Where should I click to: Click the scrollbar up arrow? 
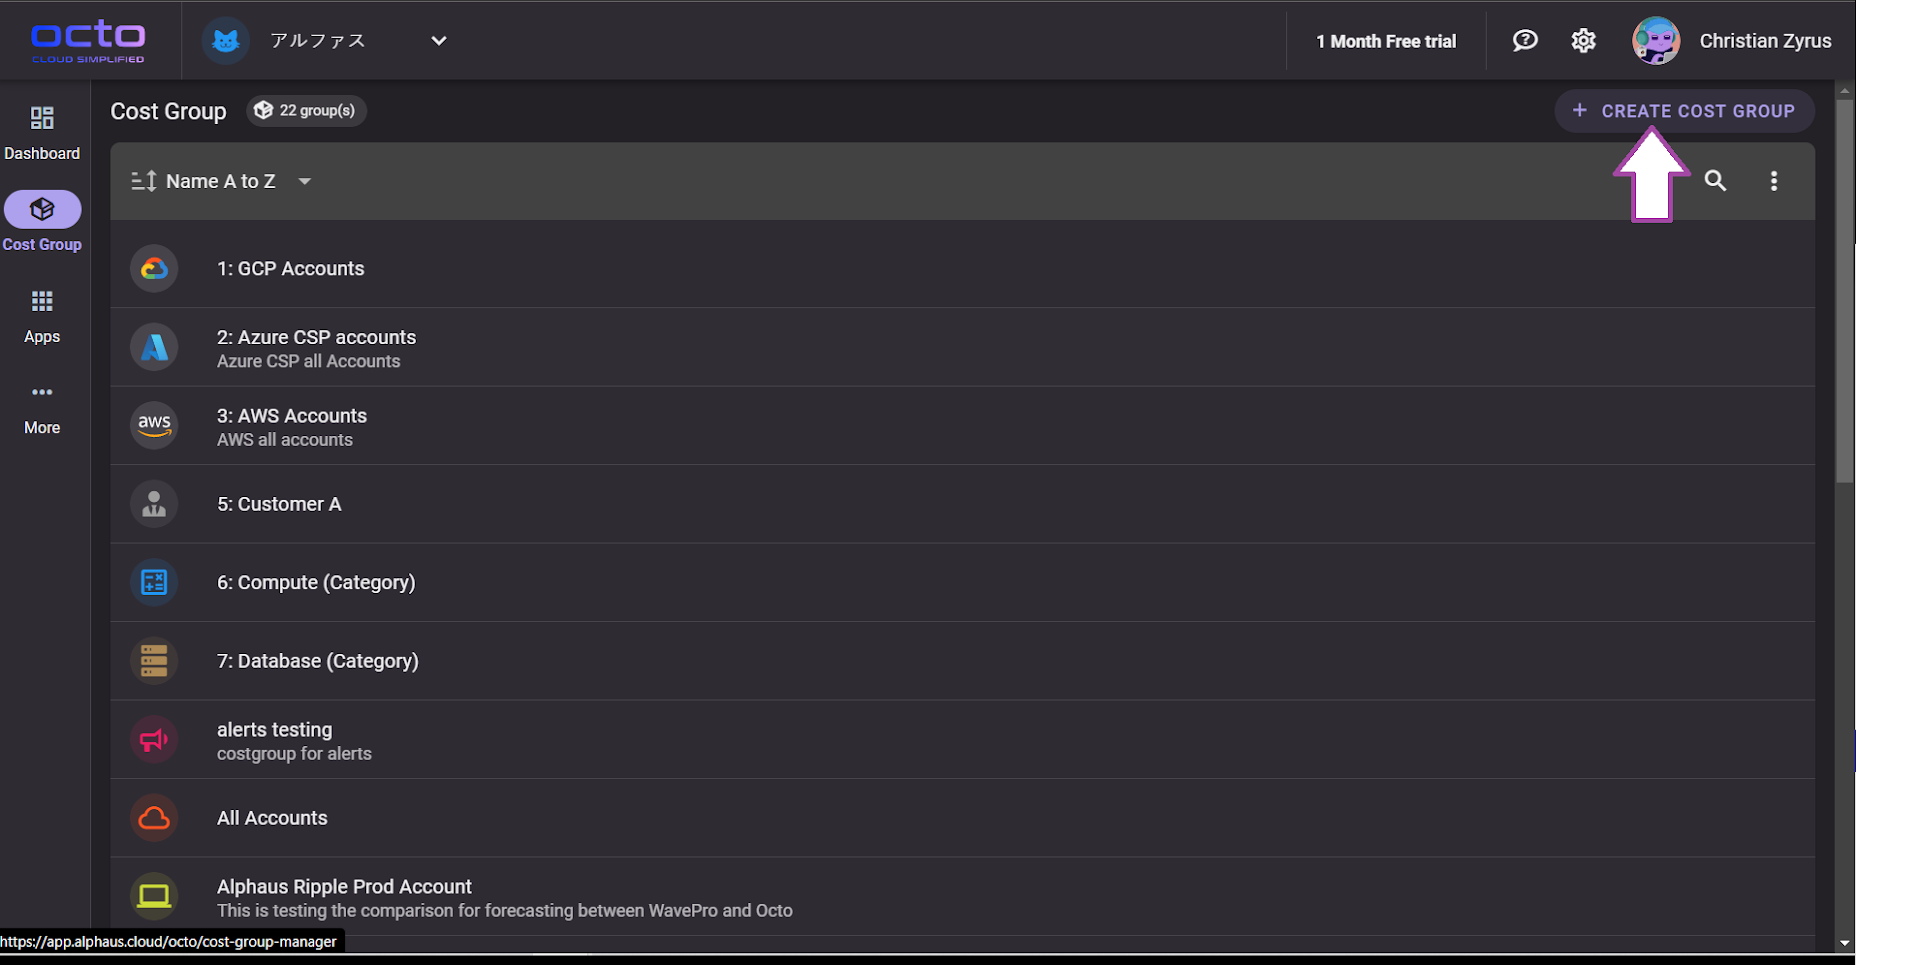[x=1845, y=91]
